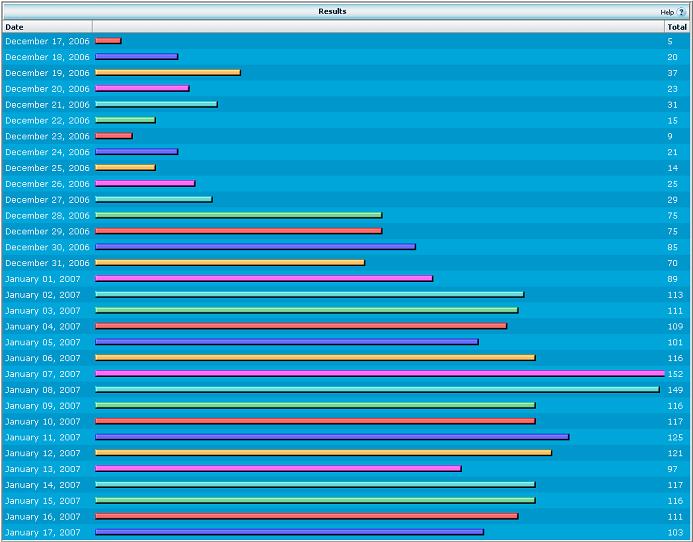Click the red bar for December 17, 2006
Screen dimensions: 693x542
click(x=108, y=41)
